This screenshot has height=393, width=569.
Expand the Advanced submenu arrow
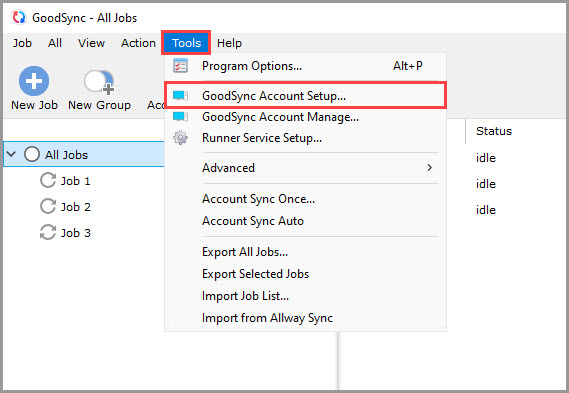430,168
